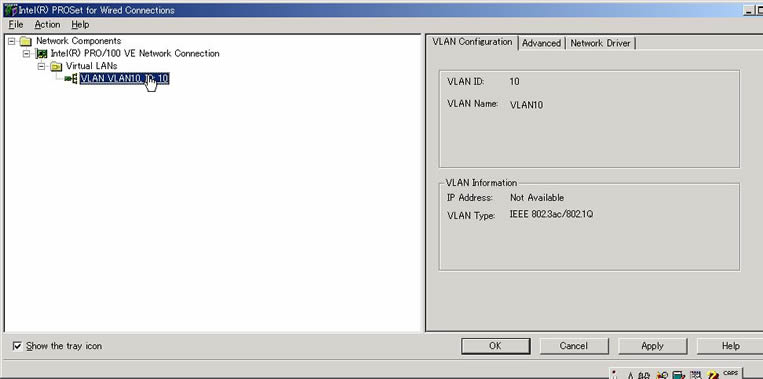Uncheck the Show the tray icon checkbox
The width and height of the screenshot is (763, 379).
tap(17, 346)
